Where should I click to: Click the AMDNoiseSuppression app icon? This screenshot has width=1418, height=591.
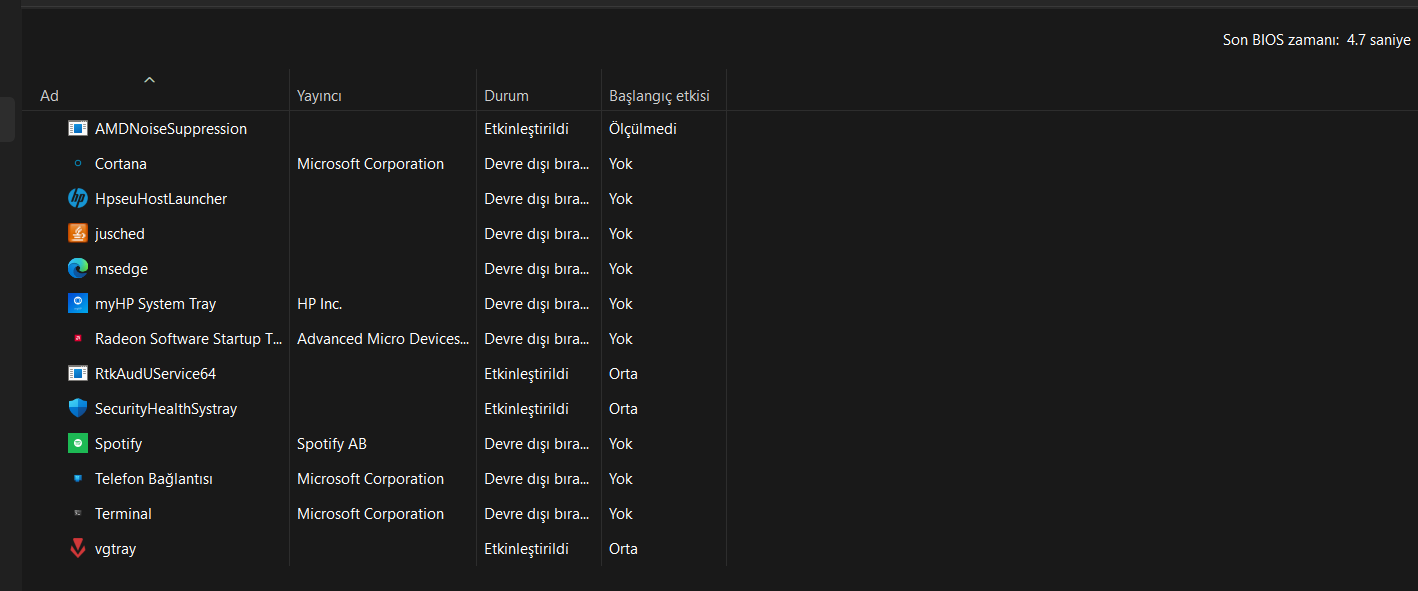pyautogui.click(x=78, y=129)
